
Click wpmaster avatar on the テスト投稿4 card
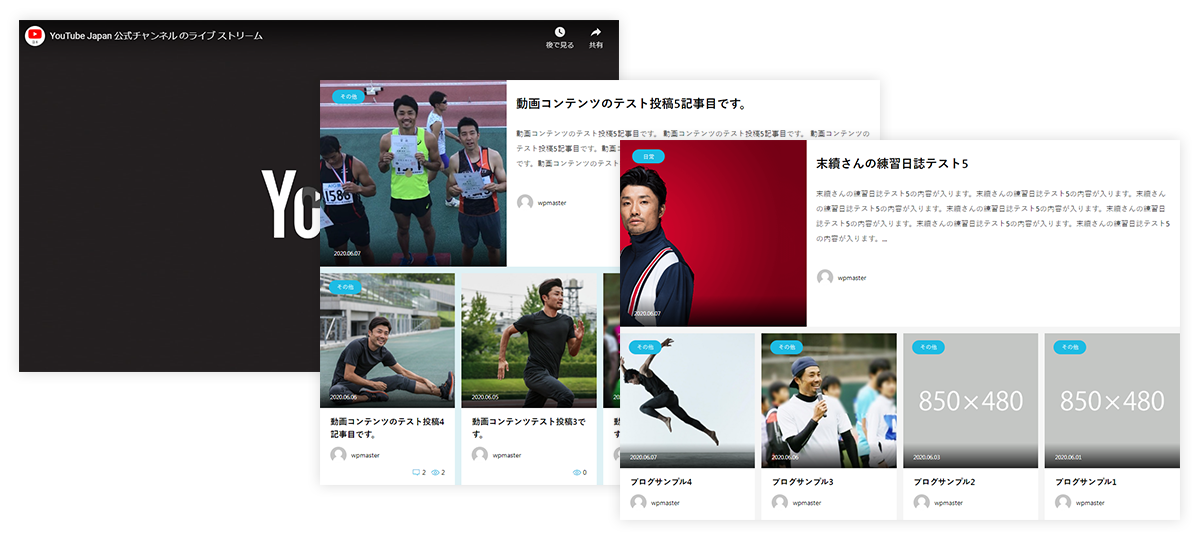338,455
